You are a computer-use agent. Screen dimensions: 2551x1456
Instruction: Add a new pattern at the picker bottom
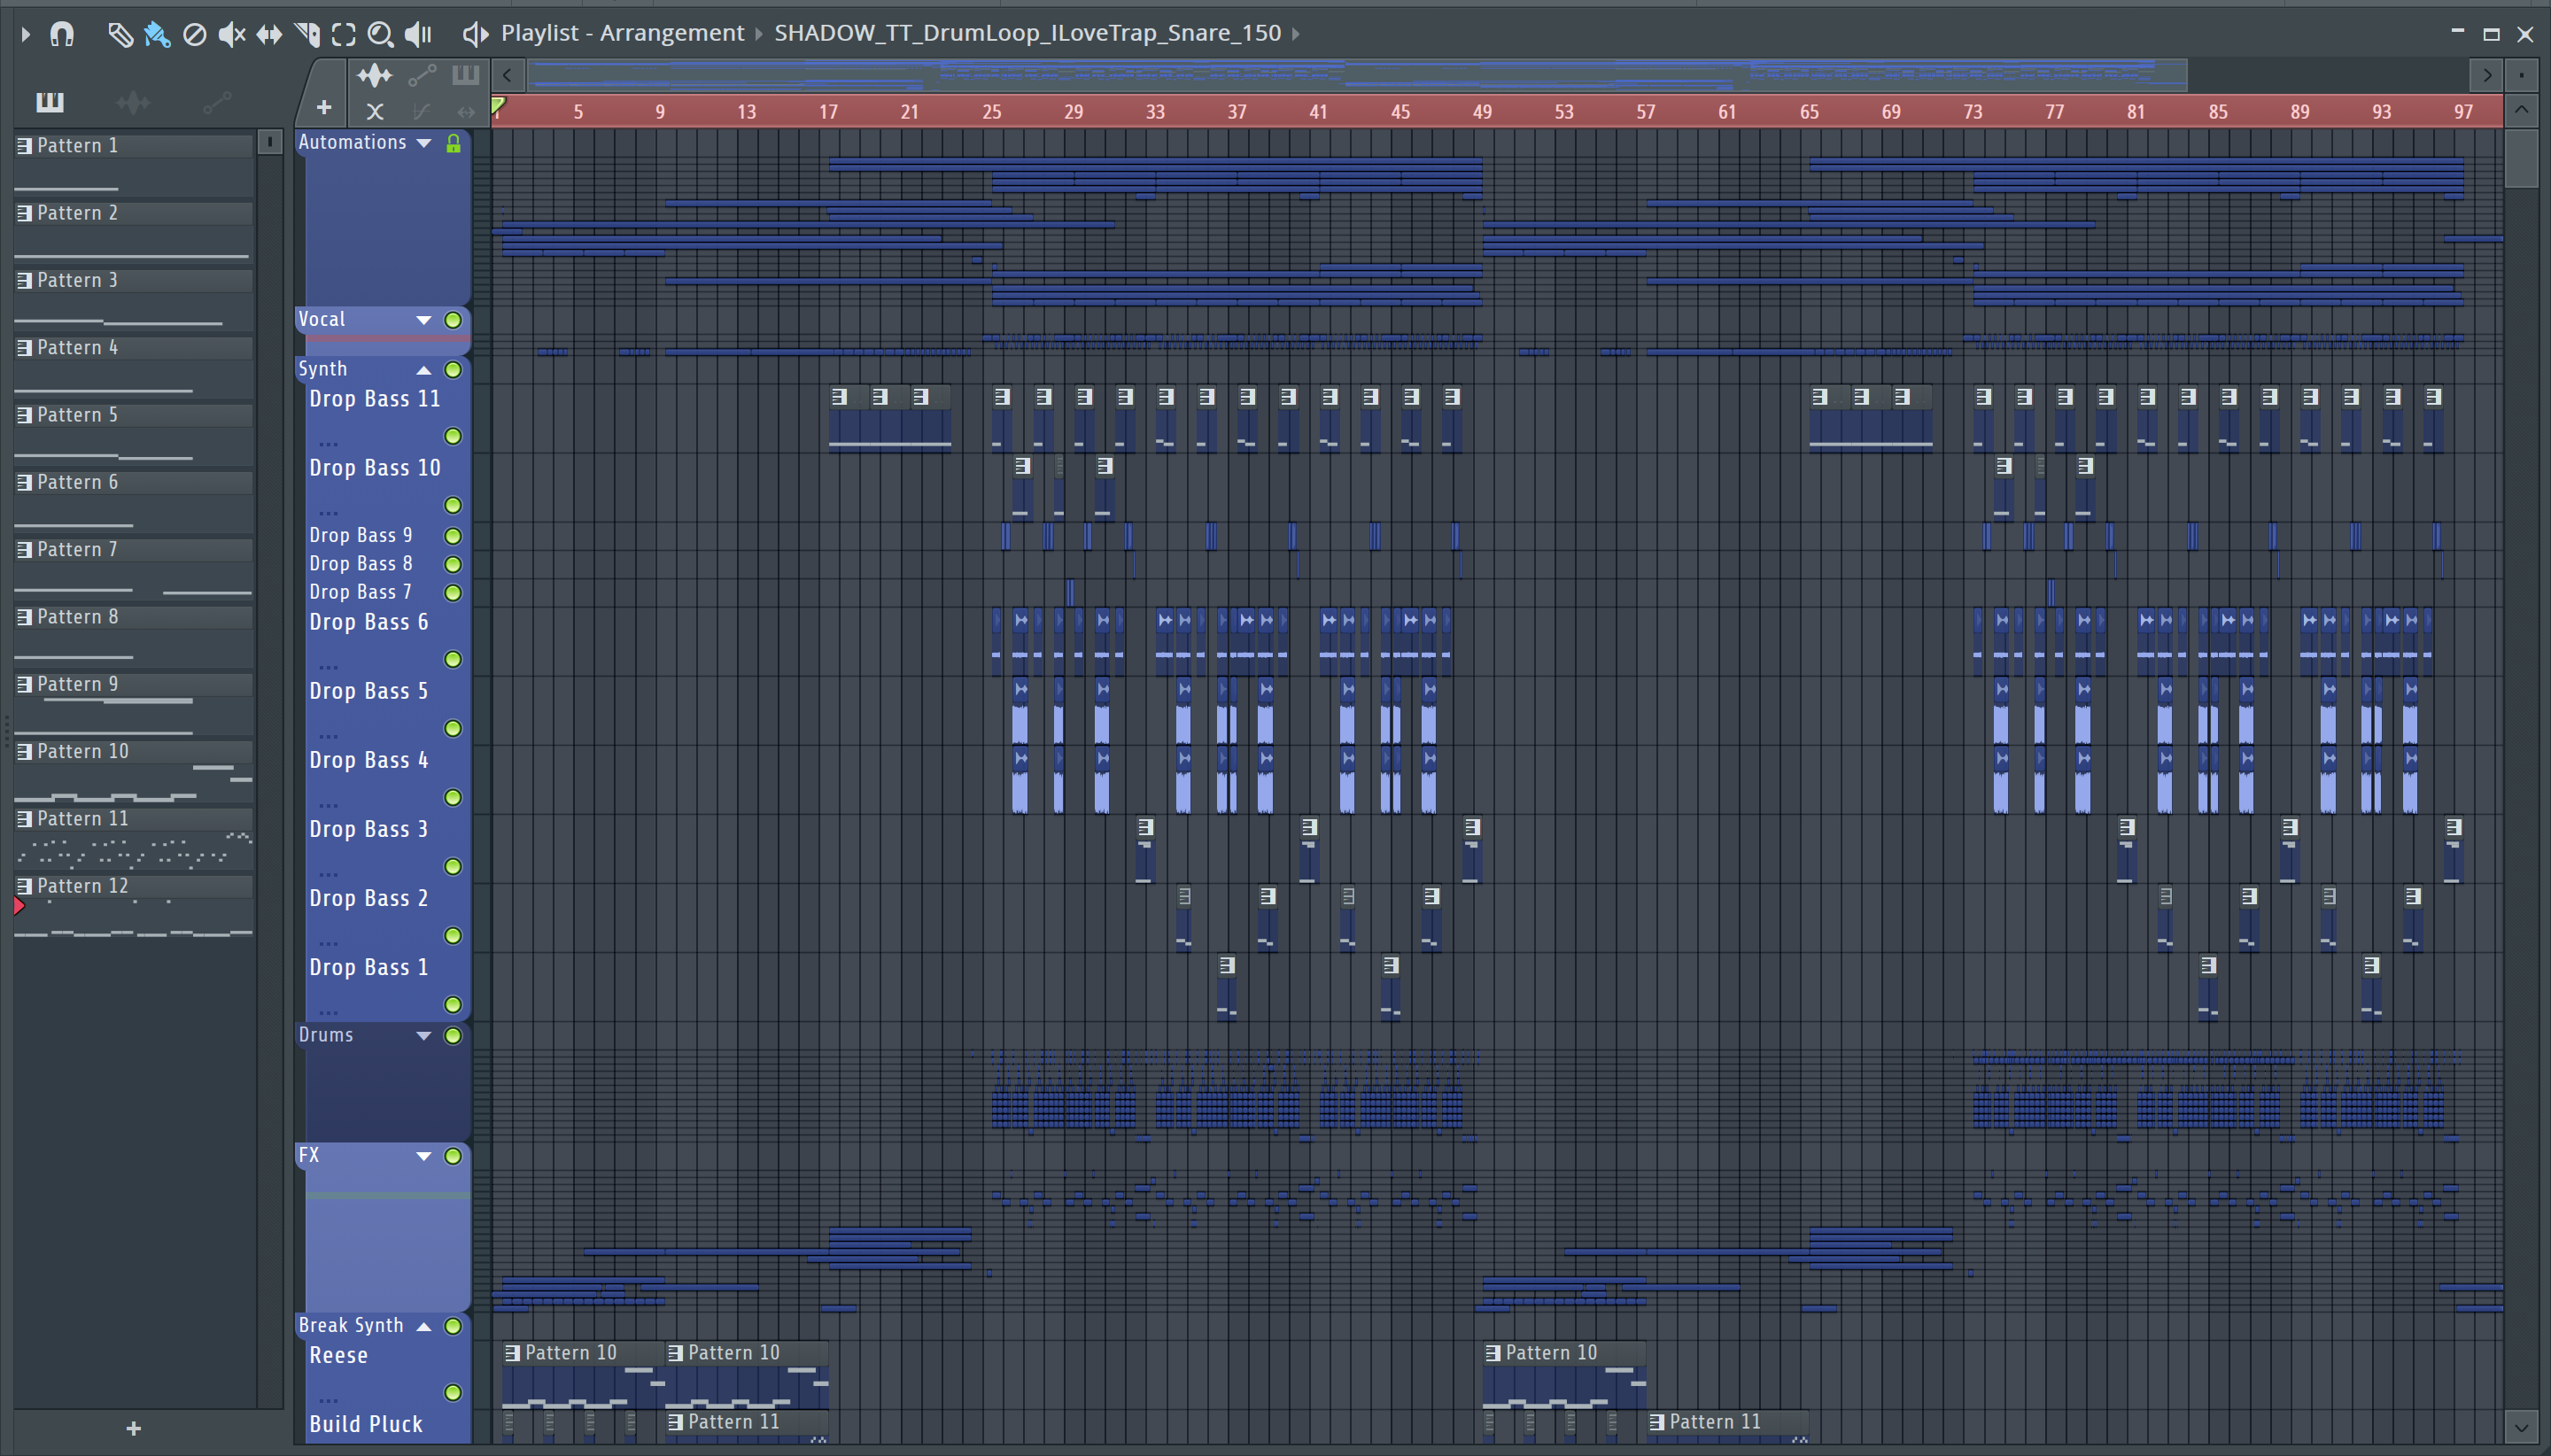coord(133,1428)
